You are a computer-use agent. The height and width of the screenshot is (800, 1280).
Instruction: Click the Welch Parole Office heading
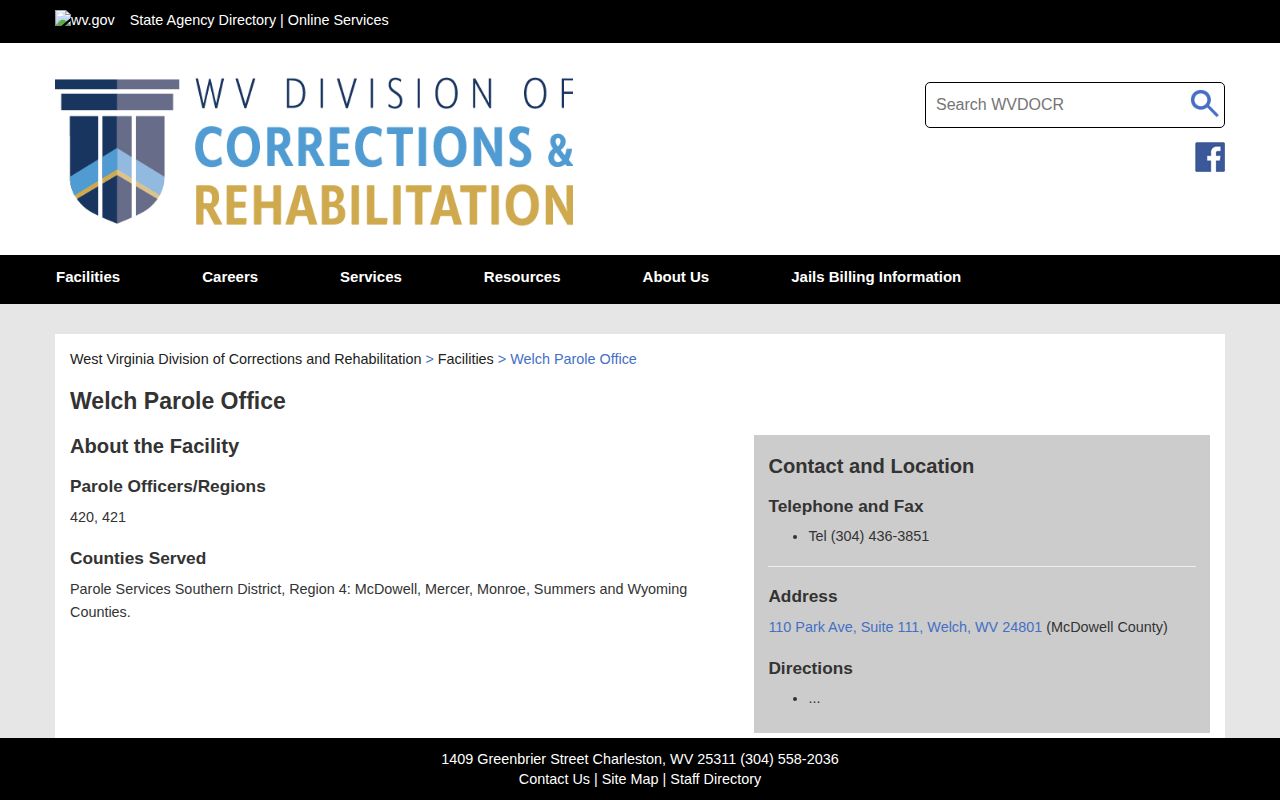178,401
